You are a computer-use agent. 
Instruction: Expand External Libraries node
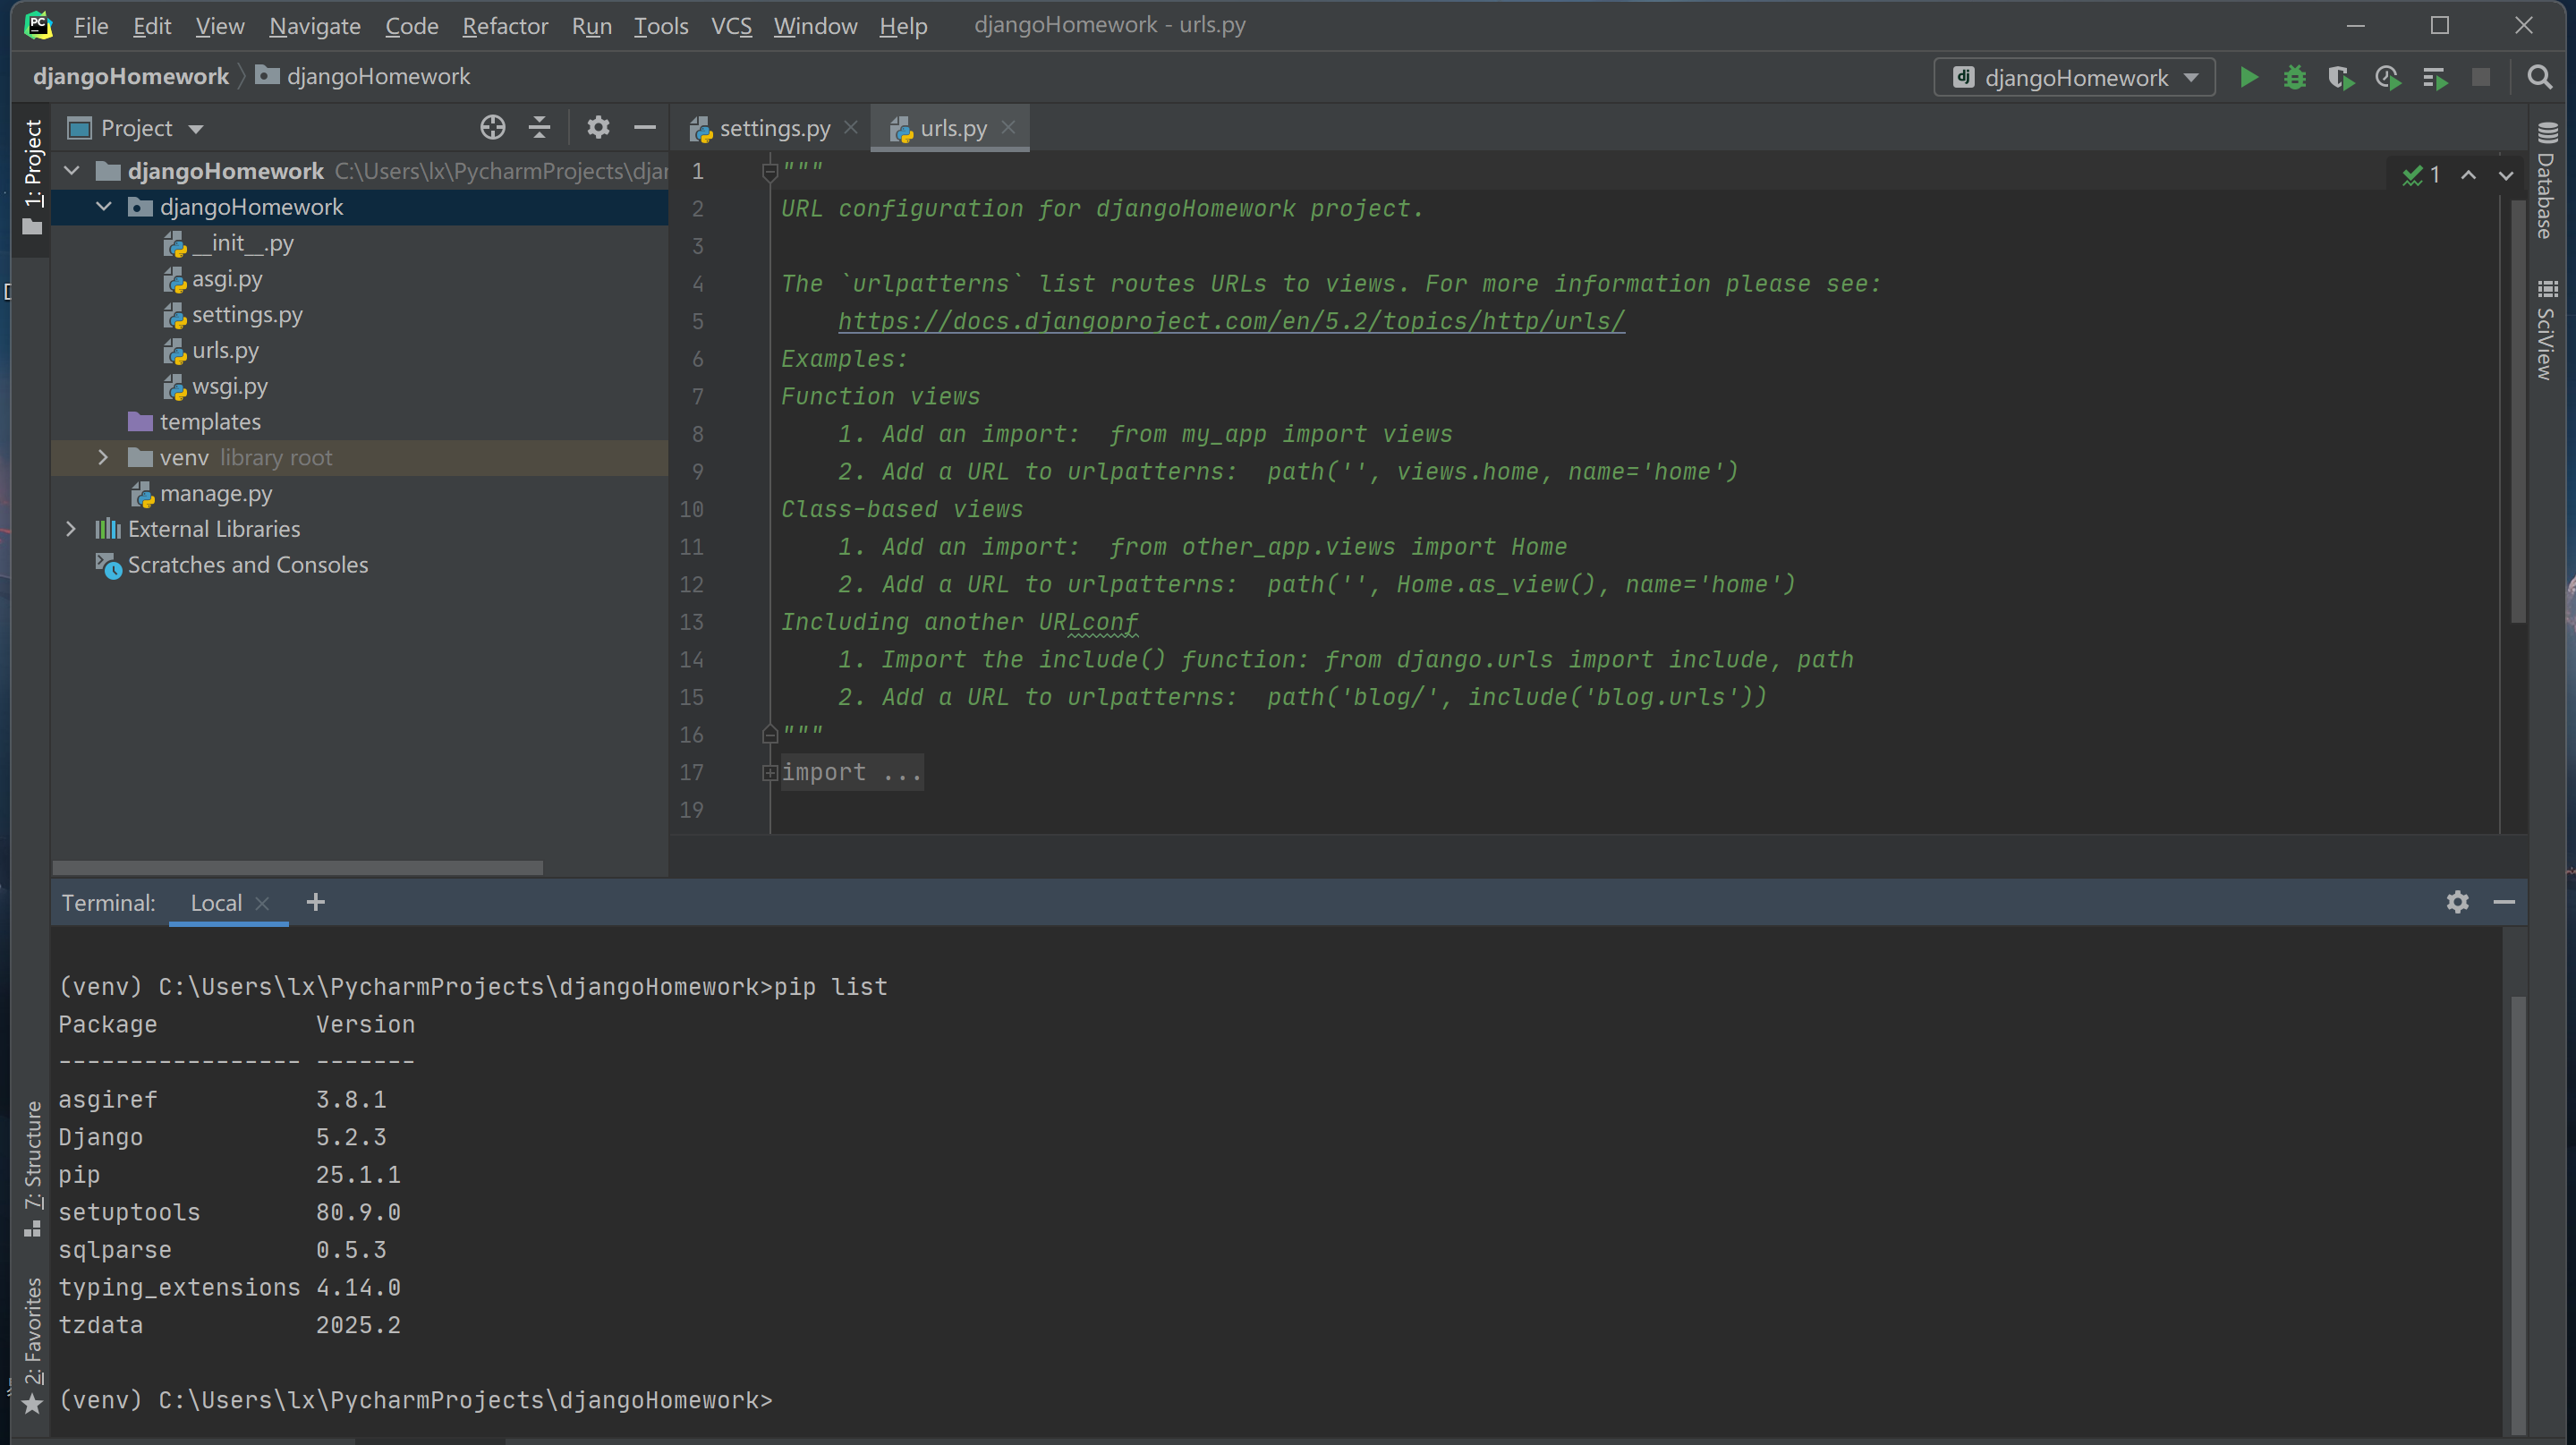[72, 529]
